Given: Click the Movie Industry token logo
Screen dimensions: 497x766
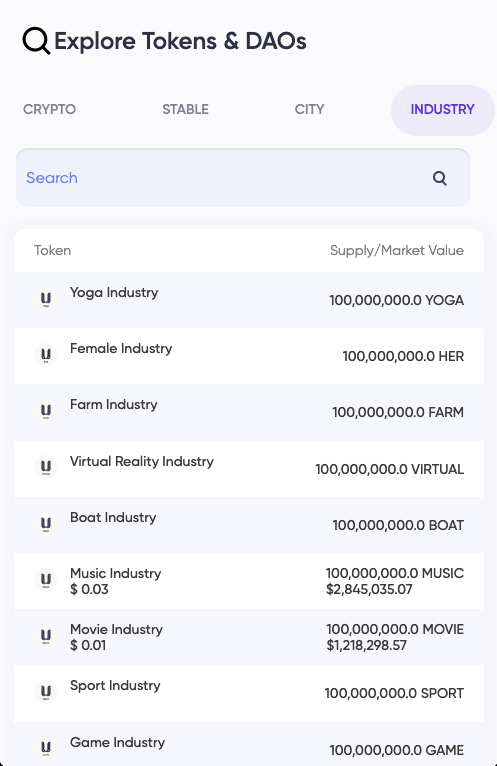Looking at the screenshot, I should (46, 636).
